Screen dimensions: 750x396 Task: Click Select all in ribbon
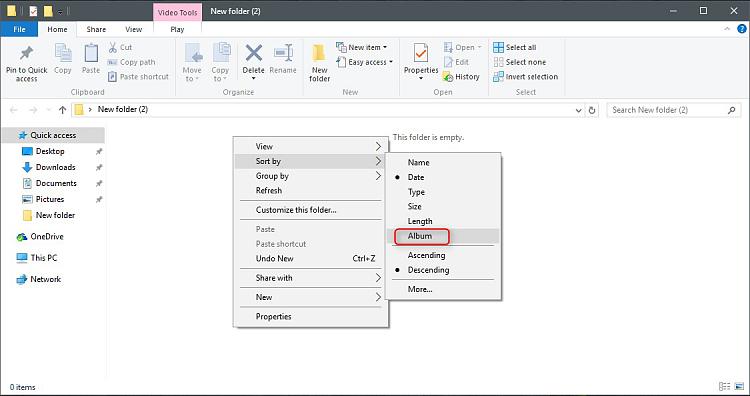515,47
